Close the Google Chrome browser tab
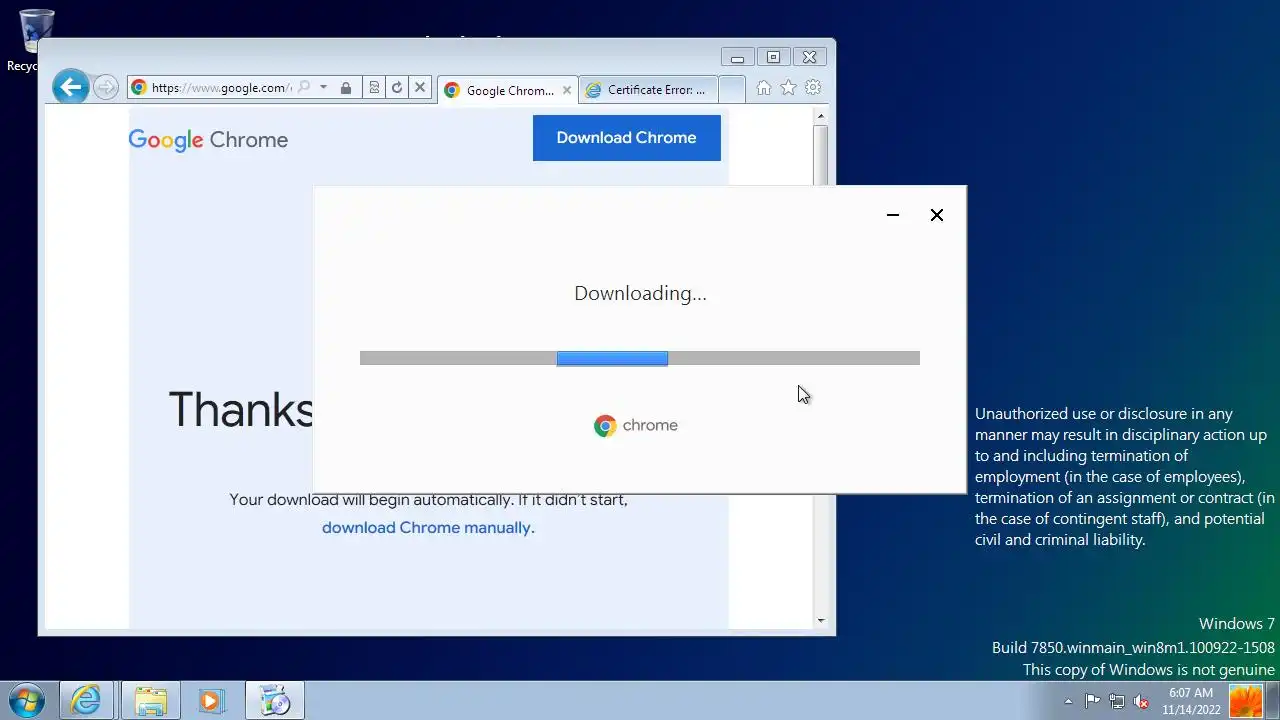 point(567,90)
